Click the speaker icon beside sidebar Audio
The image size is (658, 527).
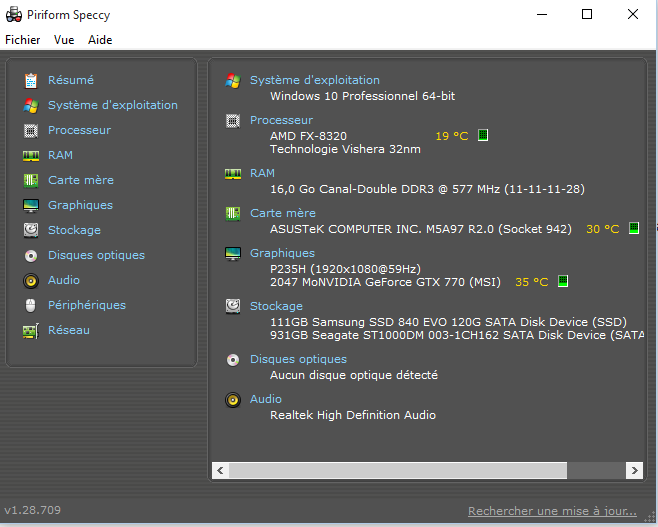pyautogui.click(x=31, y=280)
